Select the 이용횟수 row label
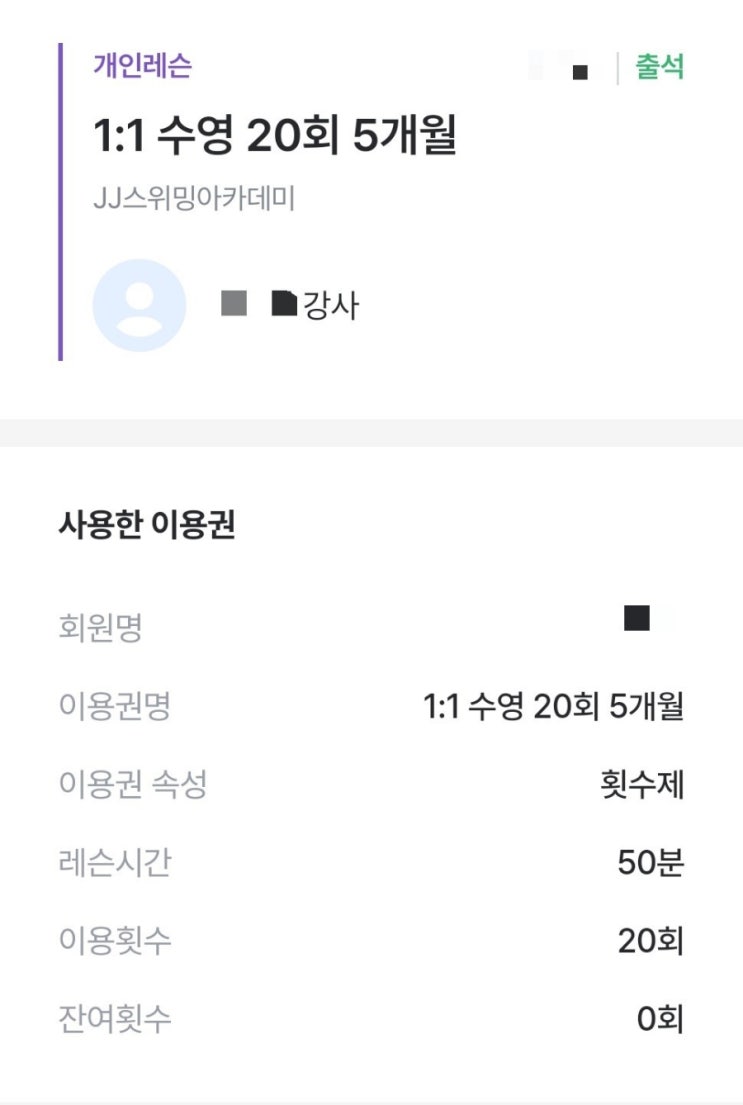 pyautogui.click(x=114, y=940)
